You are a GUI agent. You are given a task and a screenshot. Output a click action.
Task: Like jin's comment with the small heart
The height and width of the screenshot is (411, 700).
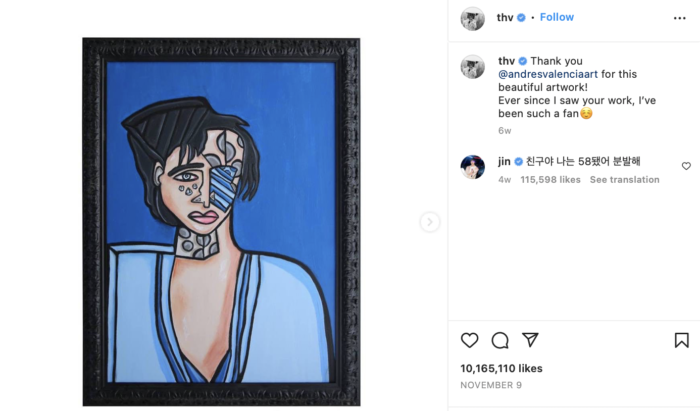(x=686, y=166)
